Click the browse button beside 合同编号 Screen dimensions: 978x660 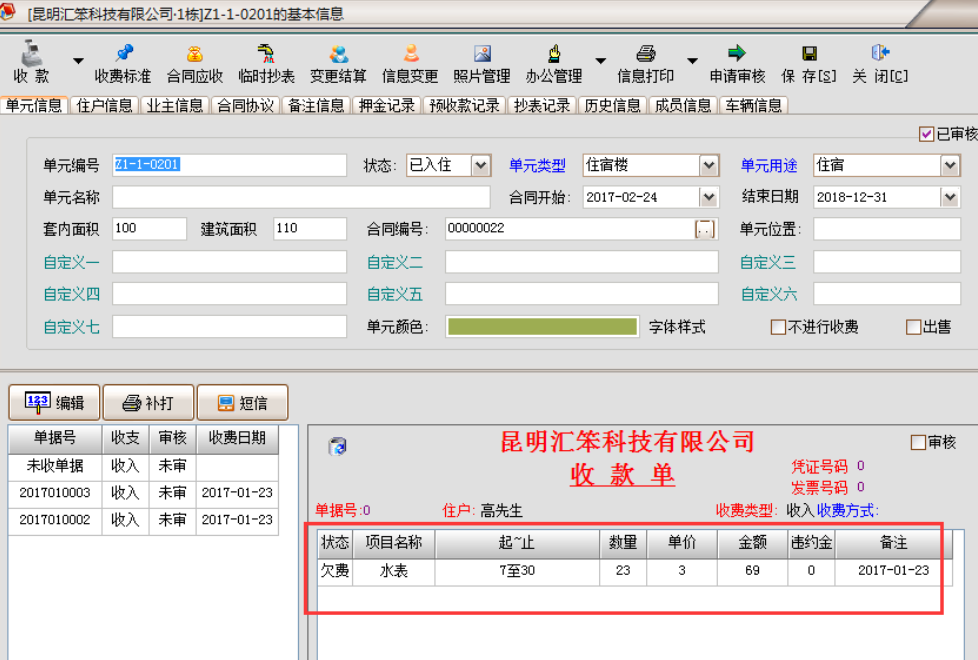coord(706,229)
